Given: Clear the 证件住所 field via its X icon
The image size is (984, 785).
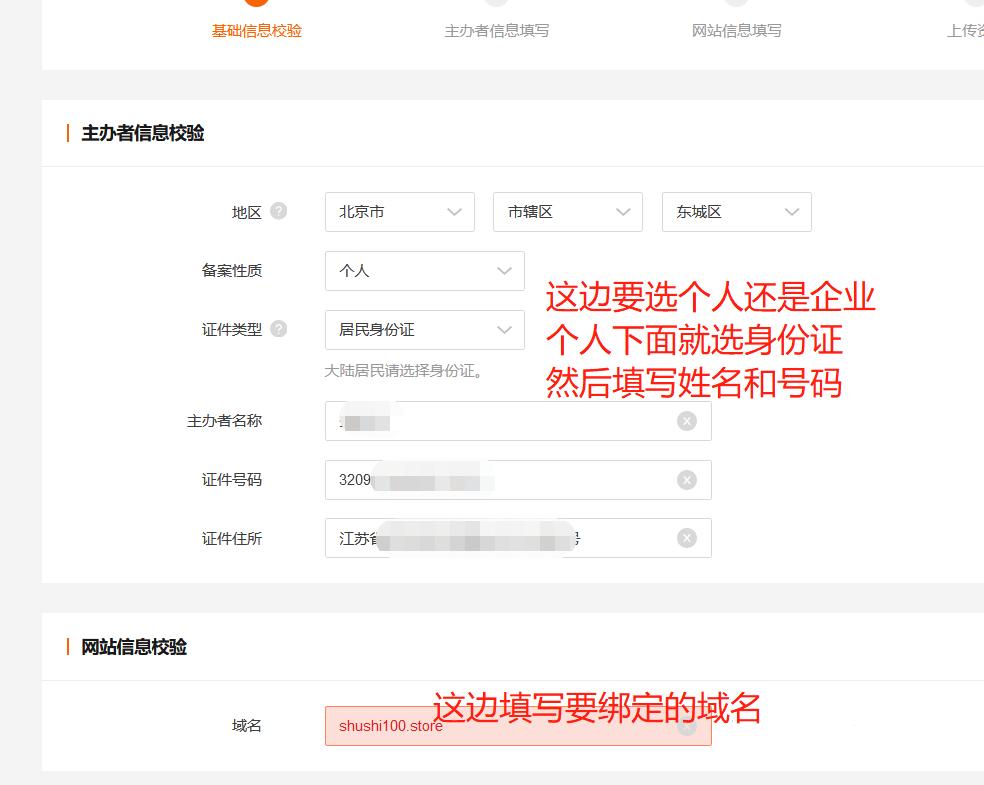Looking at the screenshot, I should pos(686,538).
